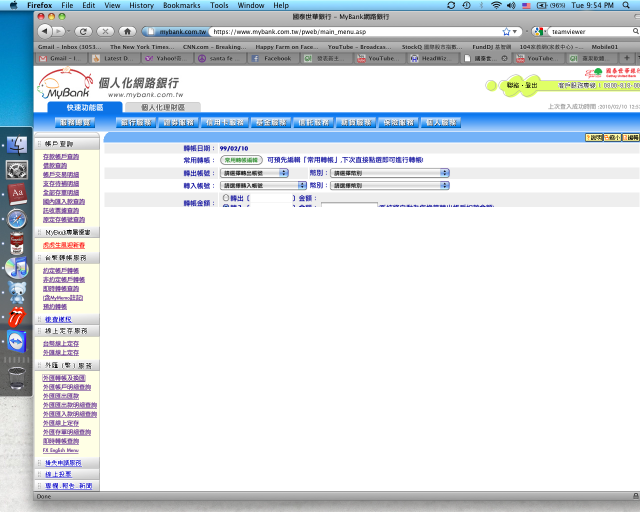Collapse the 線上定存服務 sidebar section header

pyautogui.click(x=67, y=331)
